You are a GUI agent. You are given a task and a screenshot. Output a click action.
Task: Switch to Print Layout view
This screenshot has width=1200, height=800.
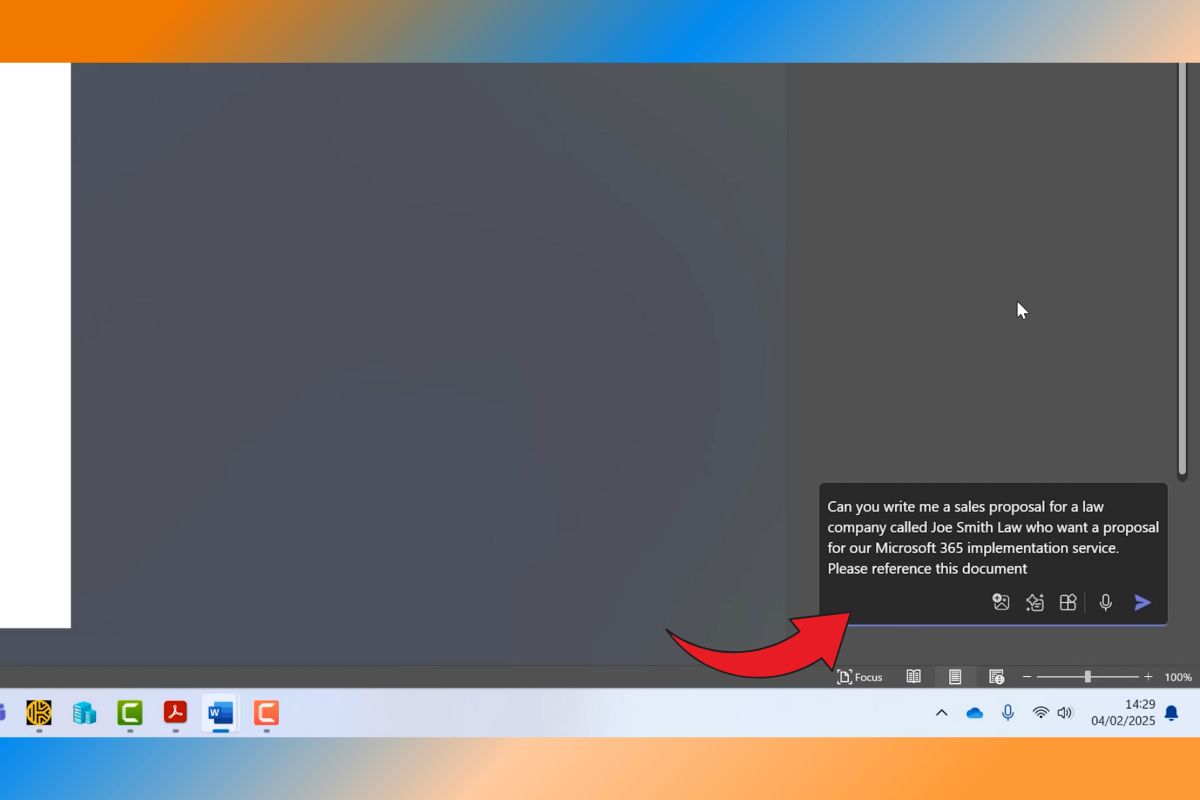[954, 677]
